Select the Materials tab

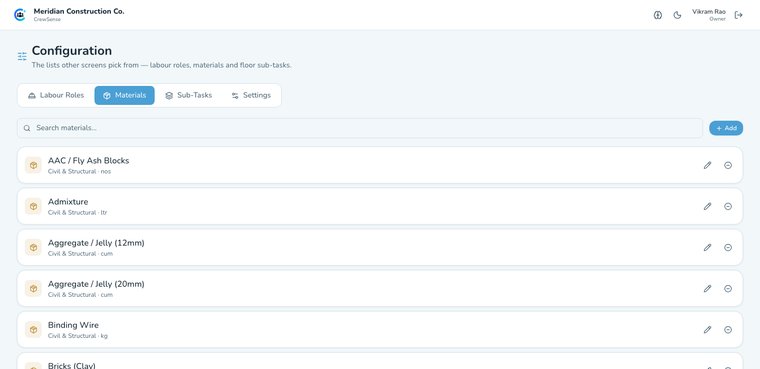click(x=125, y=96)
